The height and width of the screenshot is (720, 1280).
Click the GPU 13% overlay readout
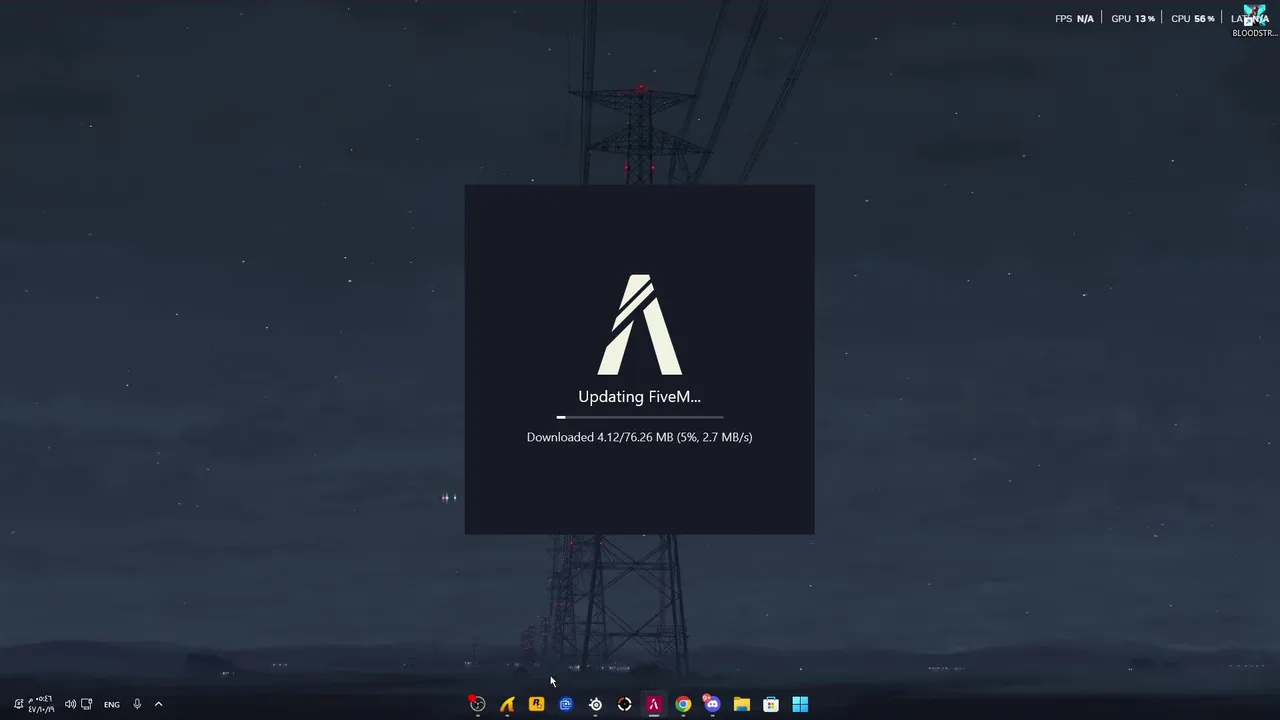(x=1133, y=18)
